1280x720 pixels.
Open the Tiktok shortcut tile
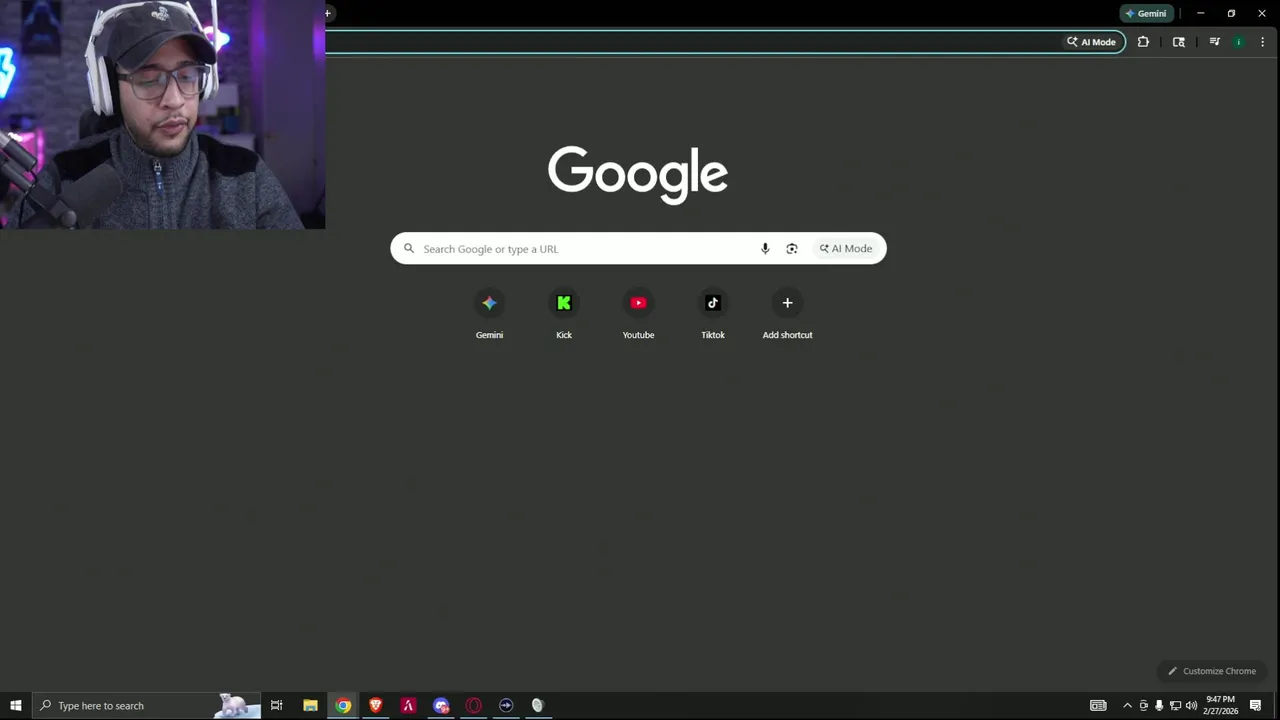[713, 314]
